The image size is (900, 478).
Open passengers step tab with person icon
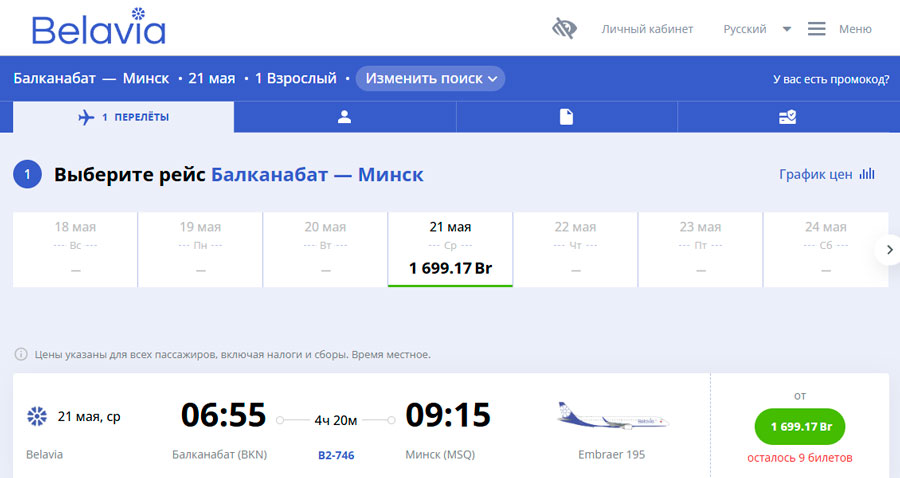click(x=344, y=117)
